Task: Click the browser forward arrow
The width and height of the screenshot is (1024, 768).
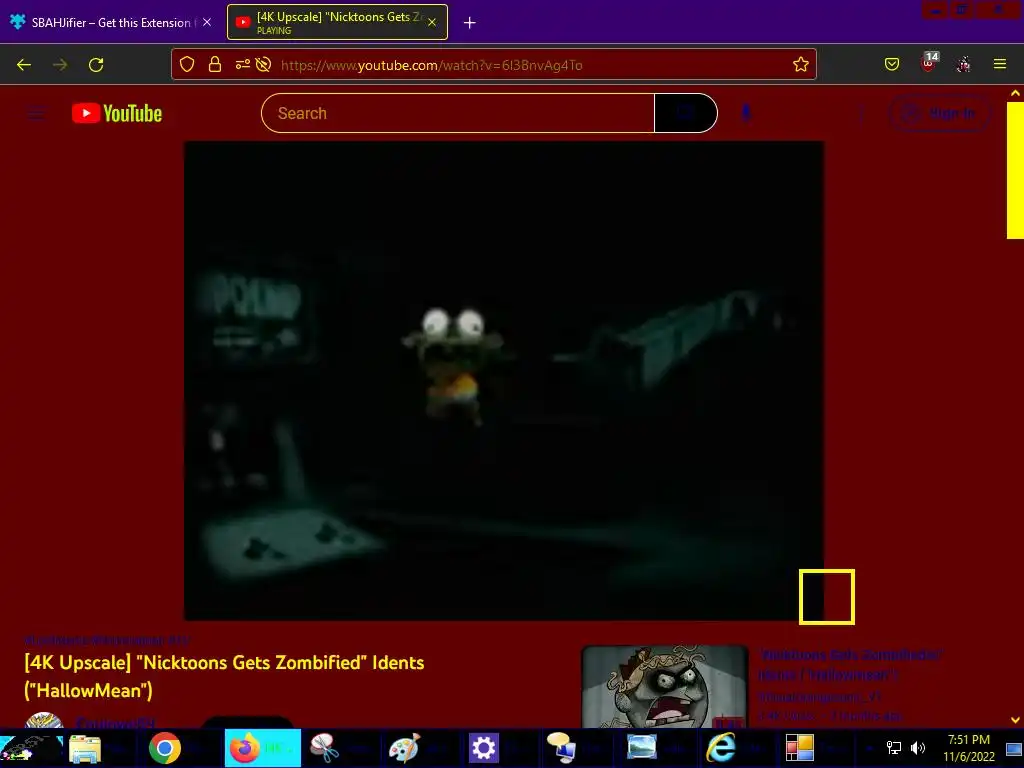Action: pyautogui.click(x=60, y=65)
